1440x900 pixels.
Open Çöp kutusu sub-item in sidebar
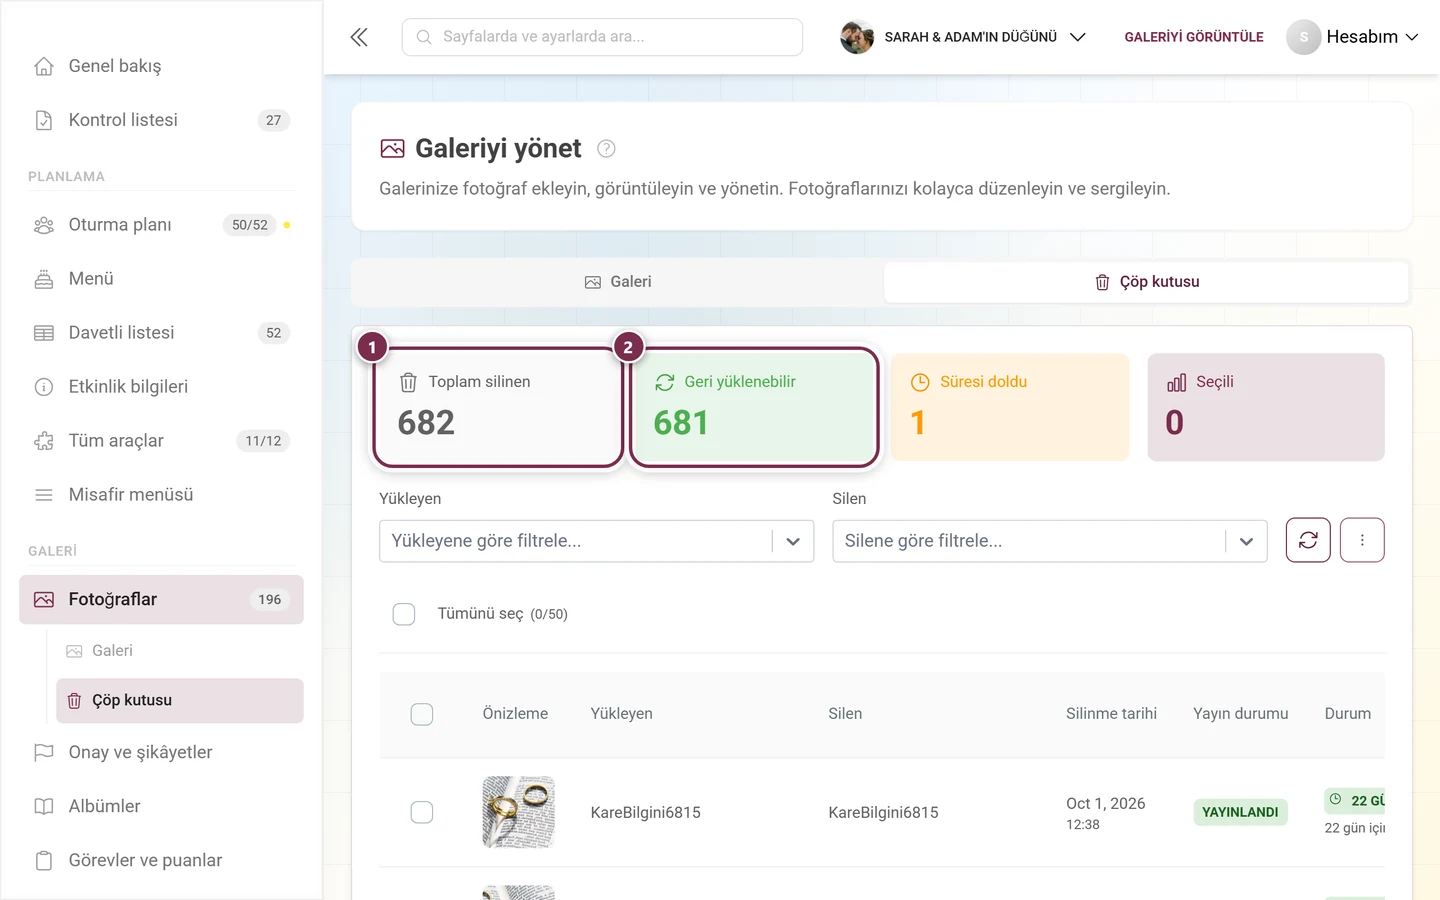[x=180, y=701]
